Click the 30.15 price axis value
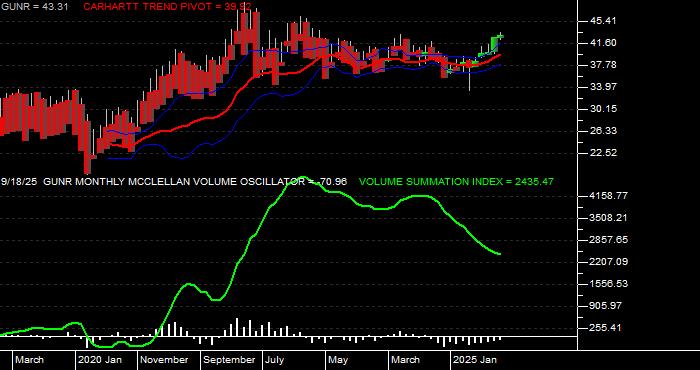 pos(603,109)
